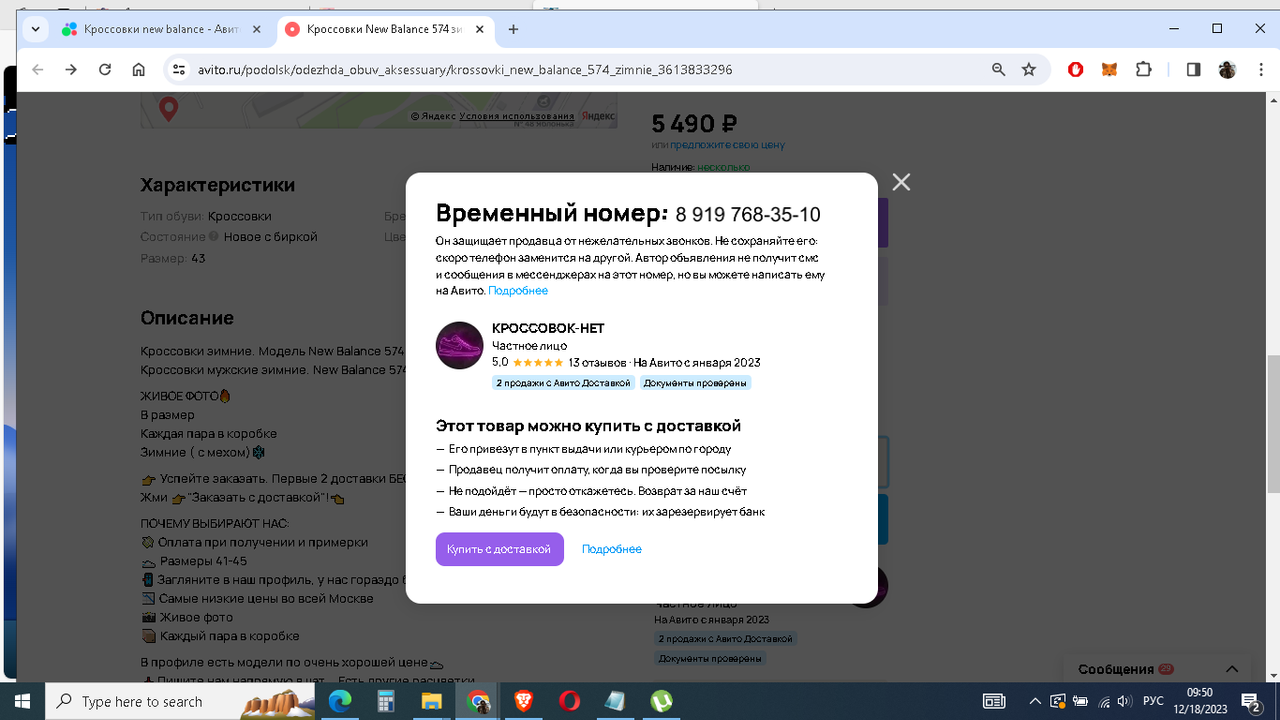
Task: Open the Chrome extensions puzzle icon
Action: coord(1143,69)
